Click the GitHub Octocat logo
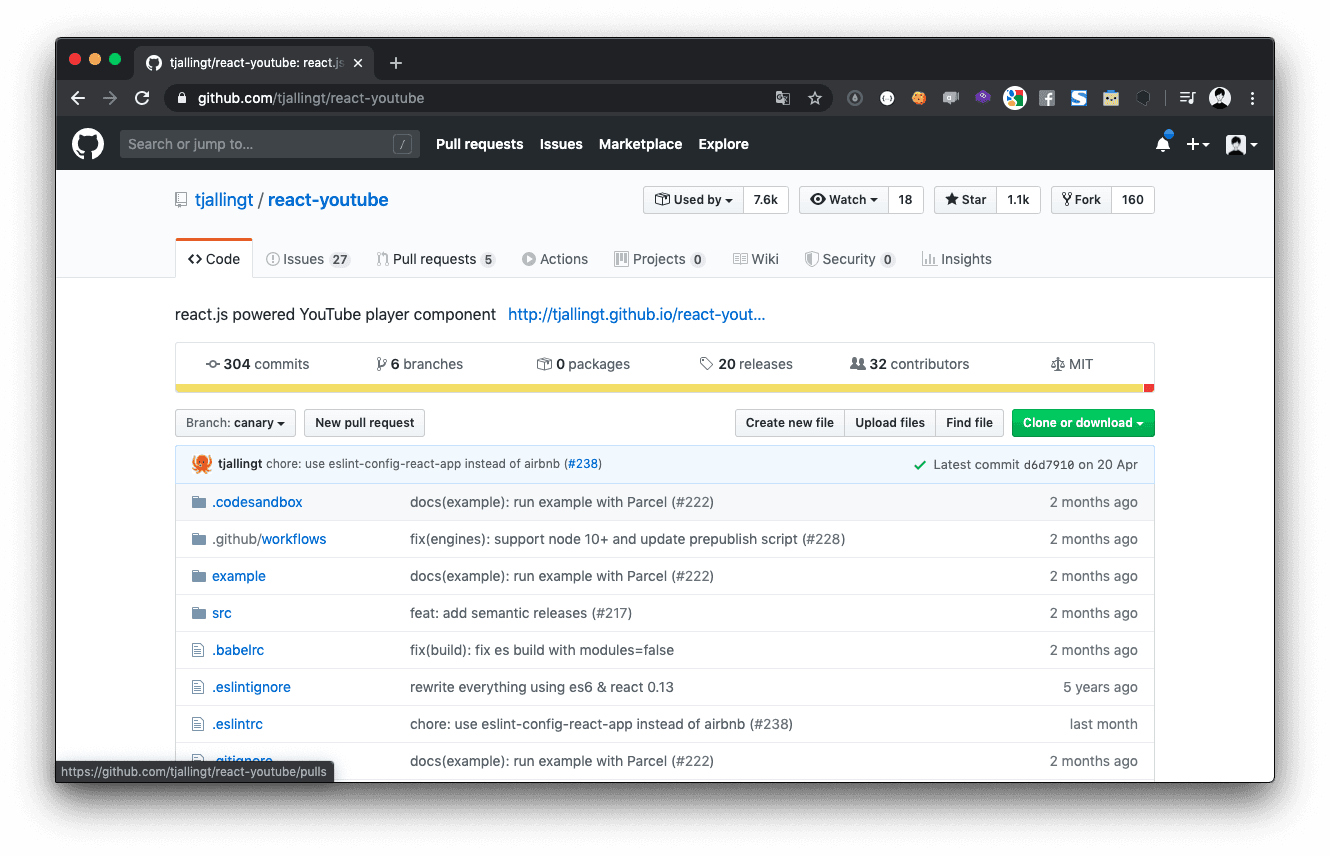 coord(88,144)
